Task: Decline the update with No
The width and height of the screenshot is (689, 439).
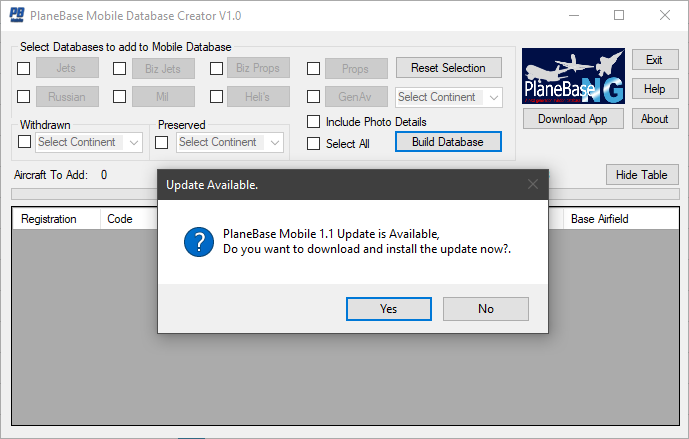Action: point(485,309)
